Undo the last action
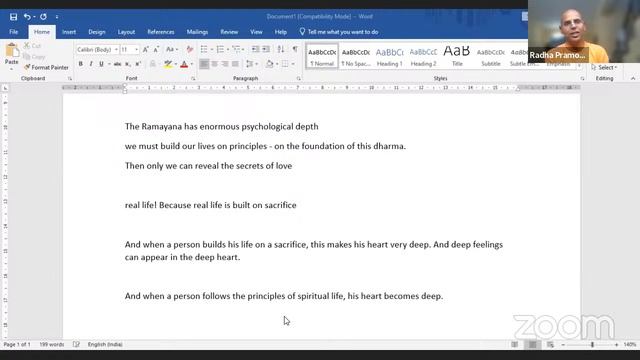The image size is (640, 360). 27,17
